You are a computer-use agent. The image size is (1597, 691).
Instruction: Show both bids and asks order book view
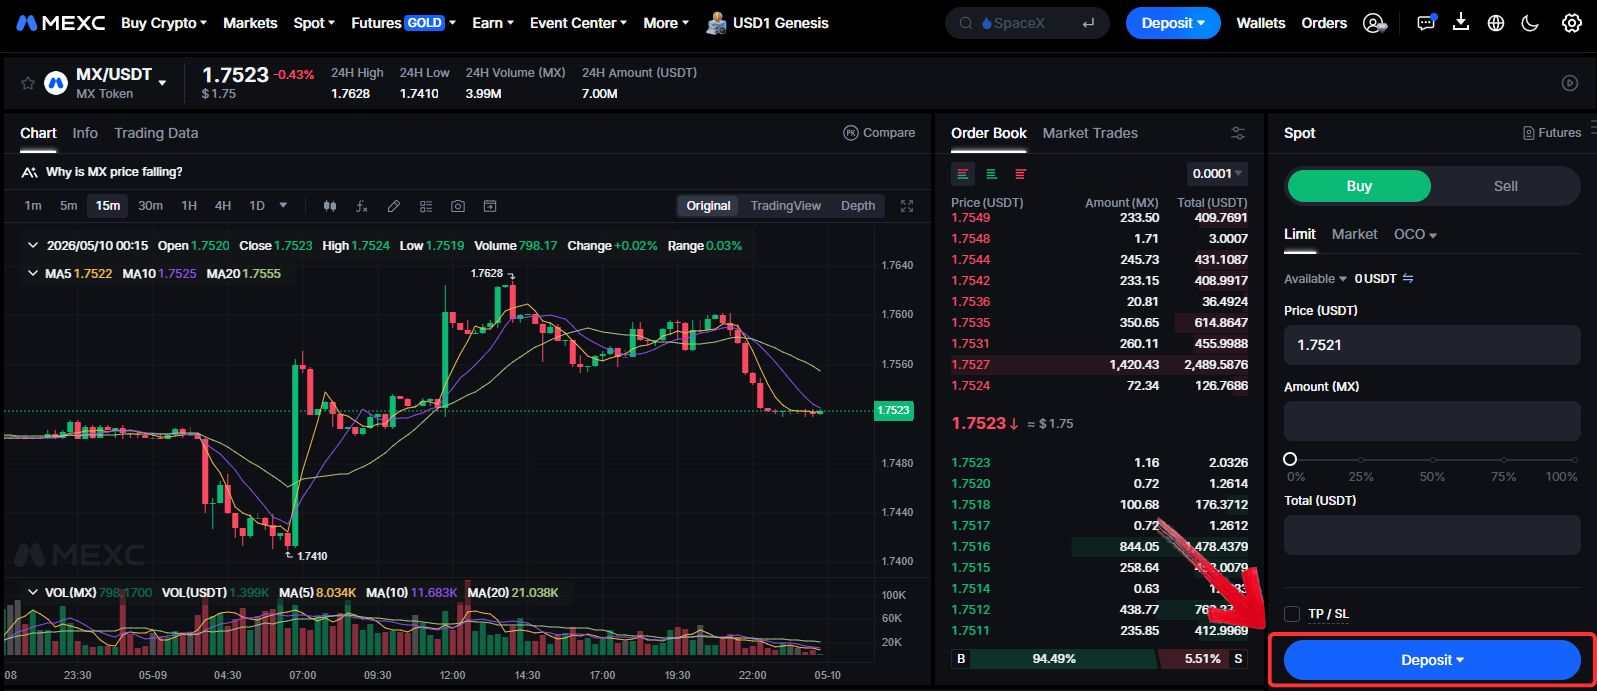(x=963, y=174)
